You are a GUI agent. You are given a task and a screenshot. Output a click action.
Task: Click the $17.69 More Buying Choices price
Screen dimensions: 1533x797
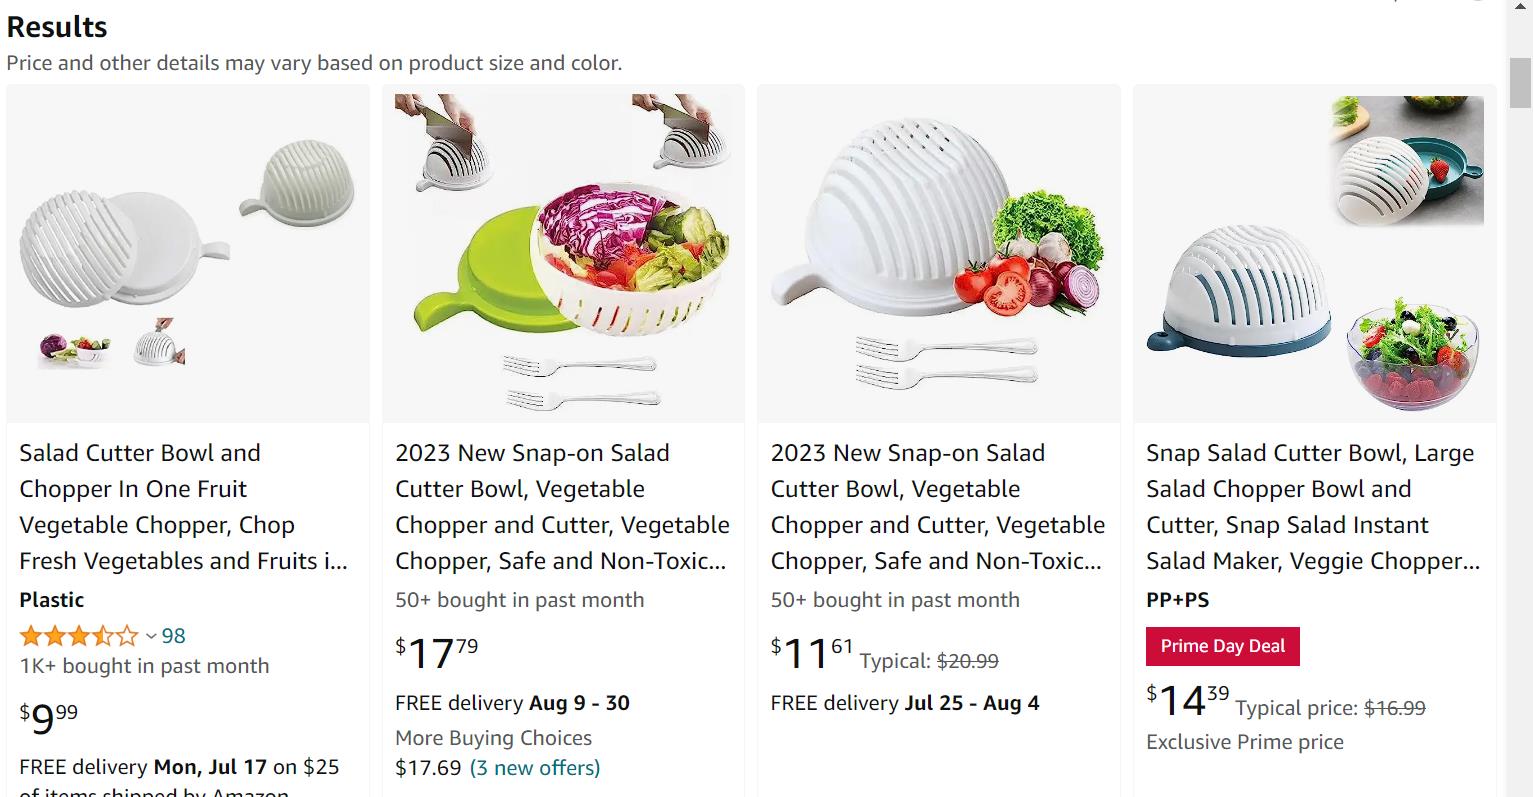coord(428,768)
